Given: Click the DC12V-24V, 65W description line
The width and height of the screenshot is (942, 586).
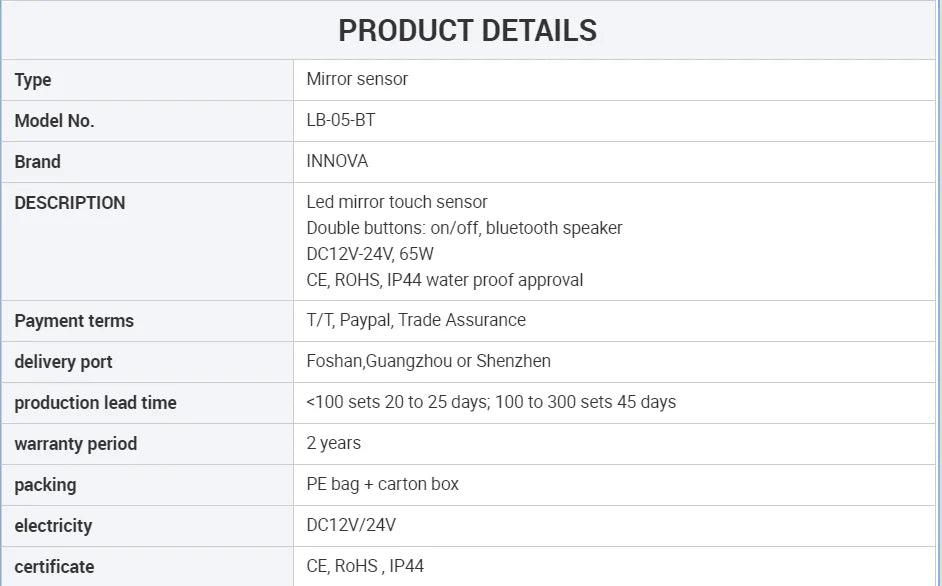Looking at the screenshot, I should click(x=370, y=254).
